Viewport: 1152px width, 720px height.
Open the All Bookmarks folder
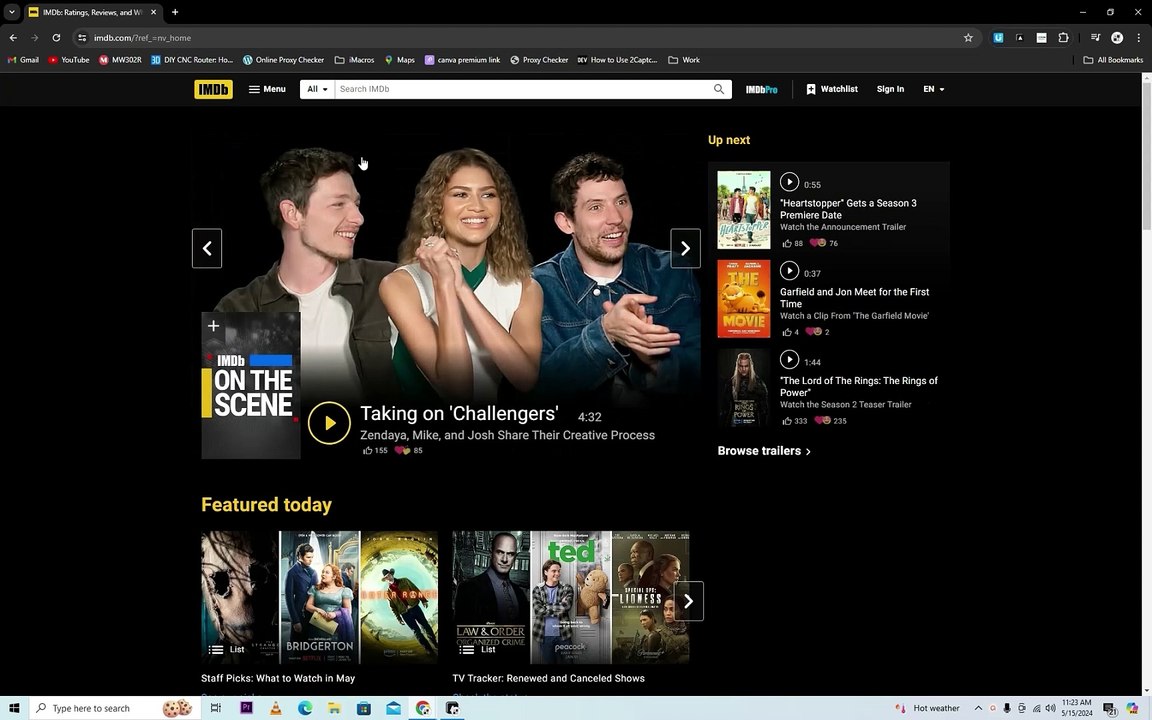point(1113,60)
